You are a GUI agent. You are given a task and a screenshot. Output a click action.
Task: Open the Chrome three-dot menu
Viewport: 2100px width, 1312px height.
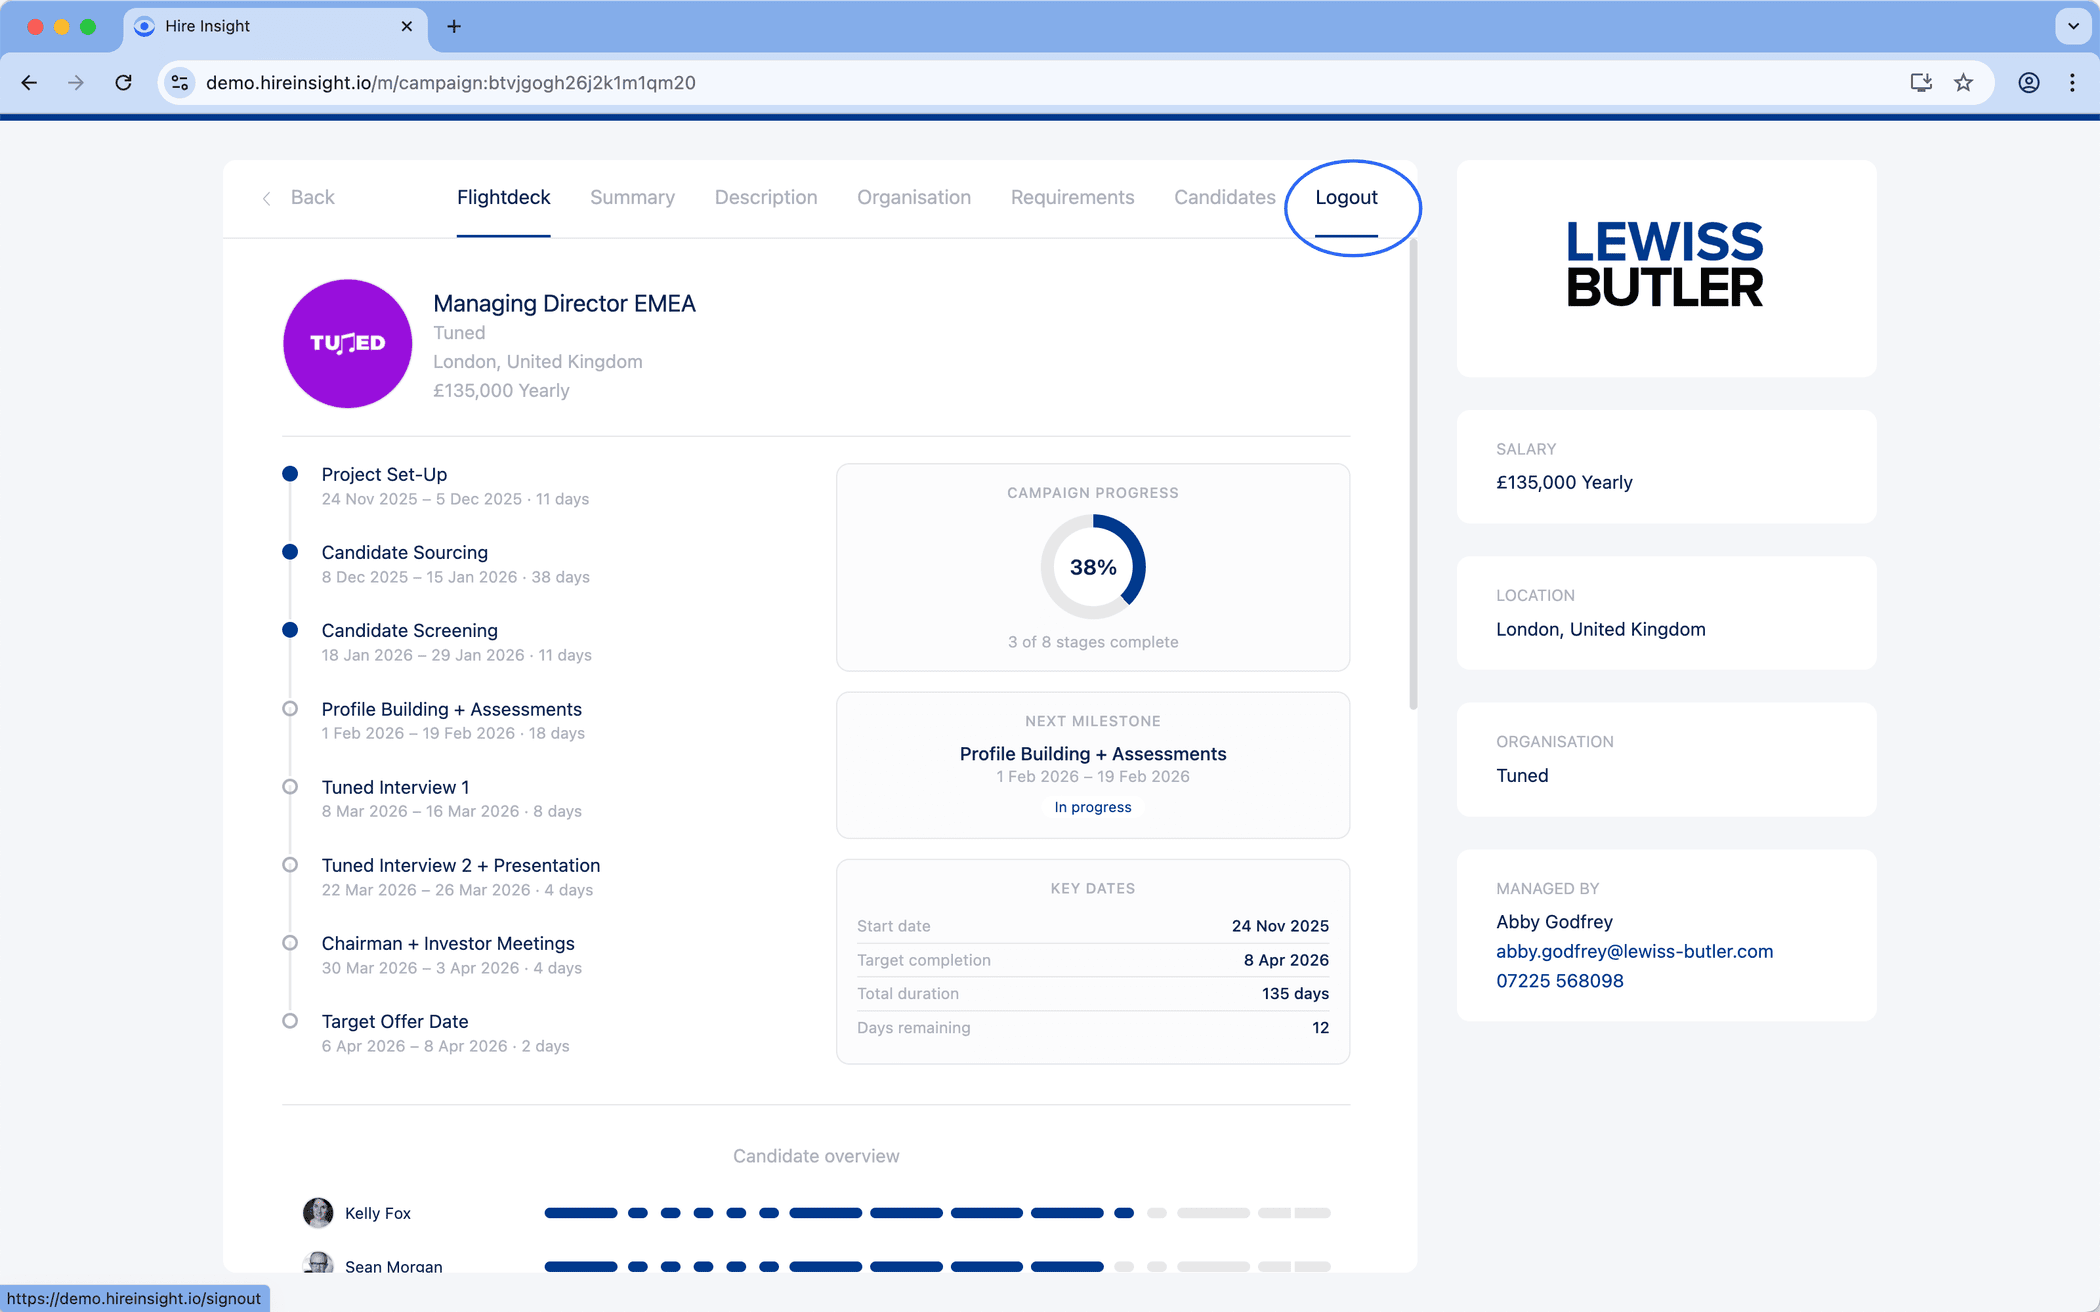click(2072, 83)
